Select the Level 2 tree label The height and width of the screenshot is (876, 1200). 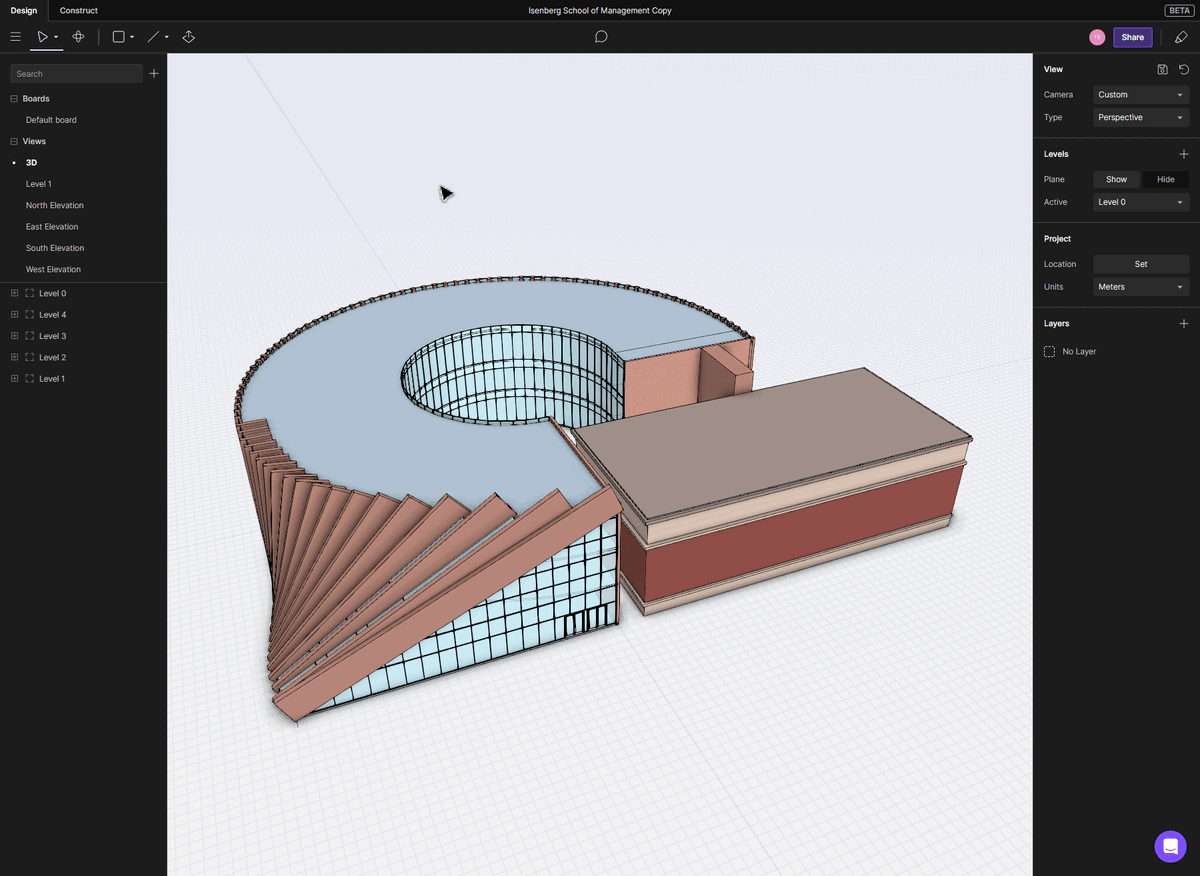52,357
